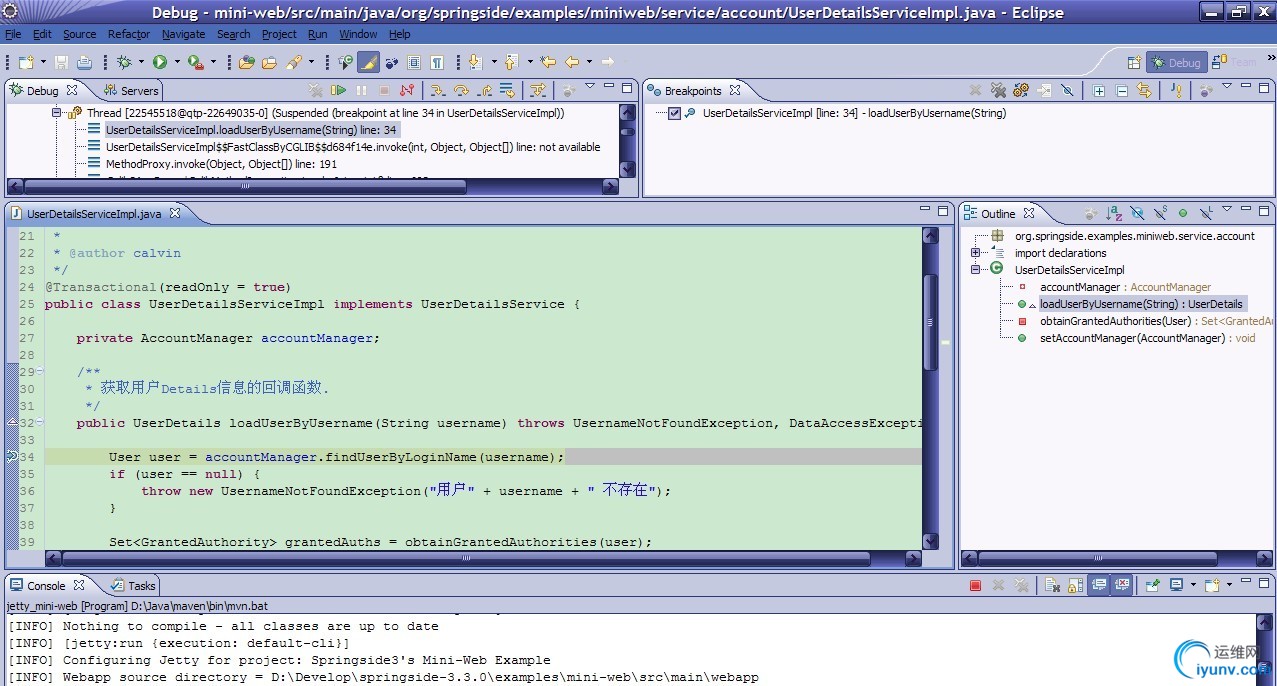Click Drop to Frame in Debug view
This screenshot has height=686, width=1277.
(x=507, y=90)
